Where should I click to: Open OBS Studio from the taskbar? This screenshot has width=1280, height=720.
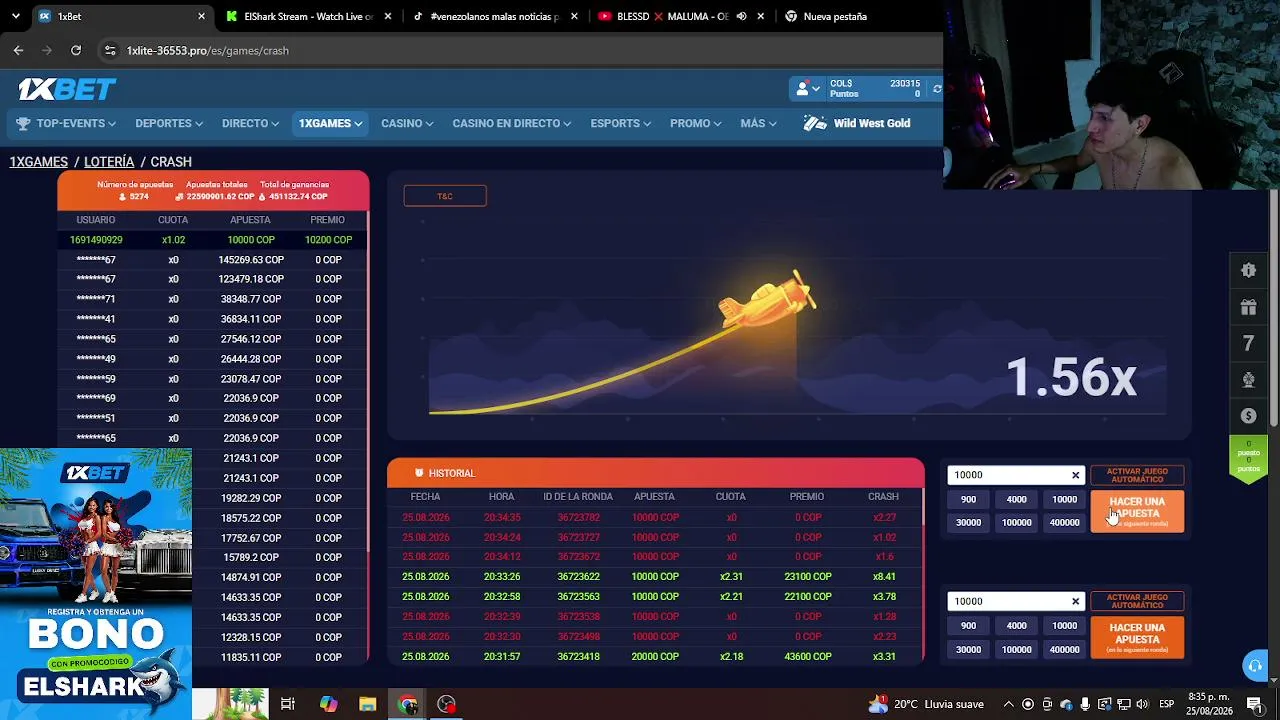pyautogui.click(x=446, y=704)
